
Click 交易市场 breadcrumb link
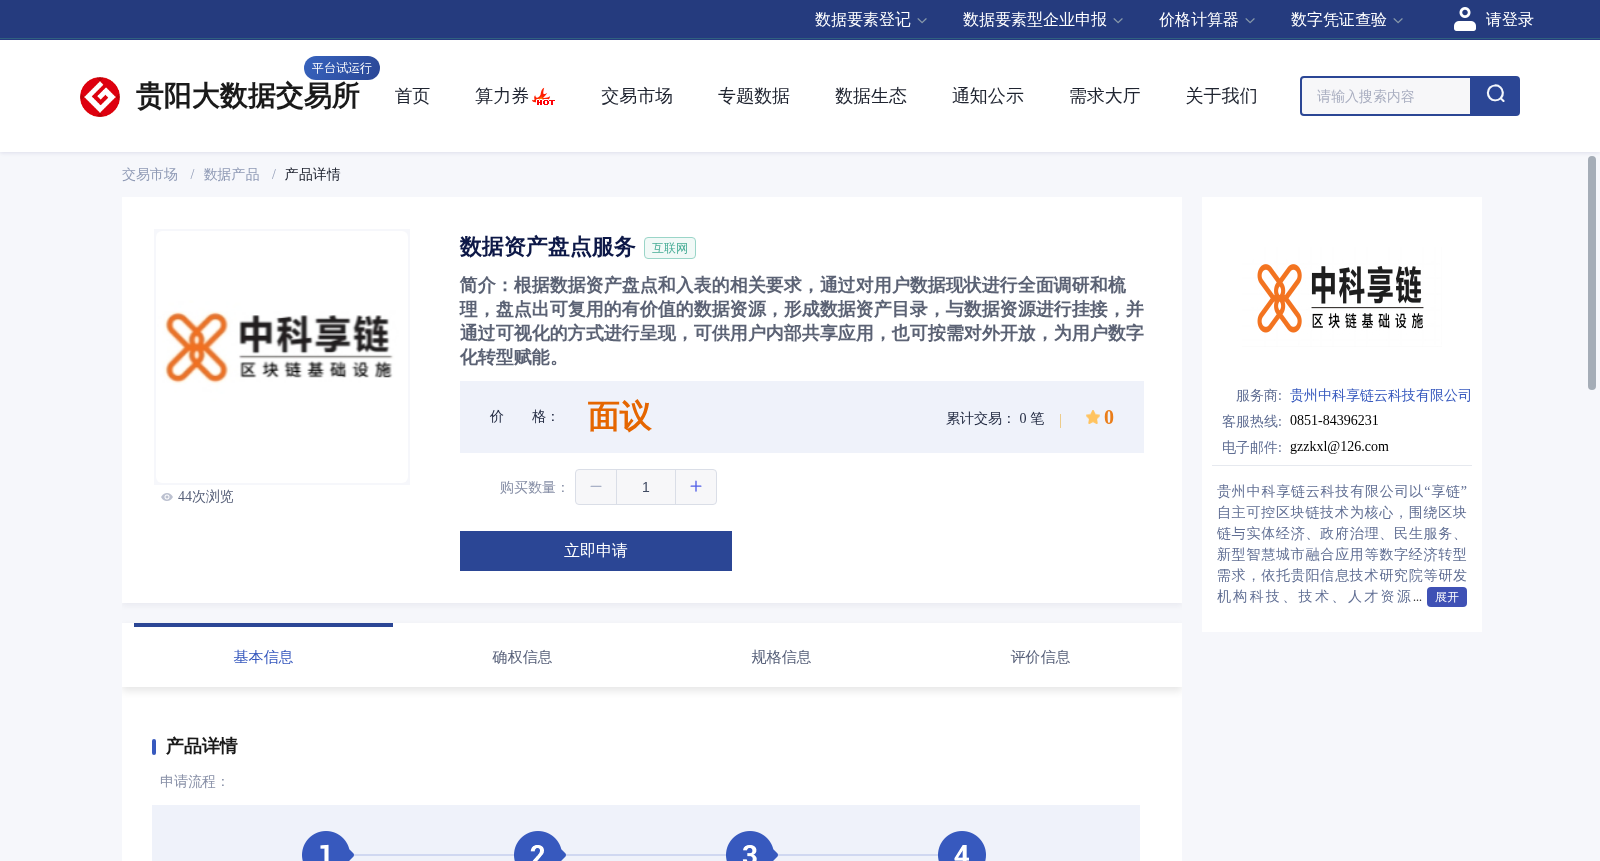pyautogui.click(x=150, y=175)
